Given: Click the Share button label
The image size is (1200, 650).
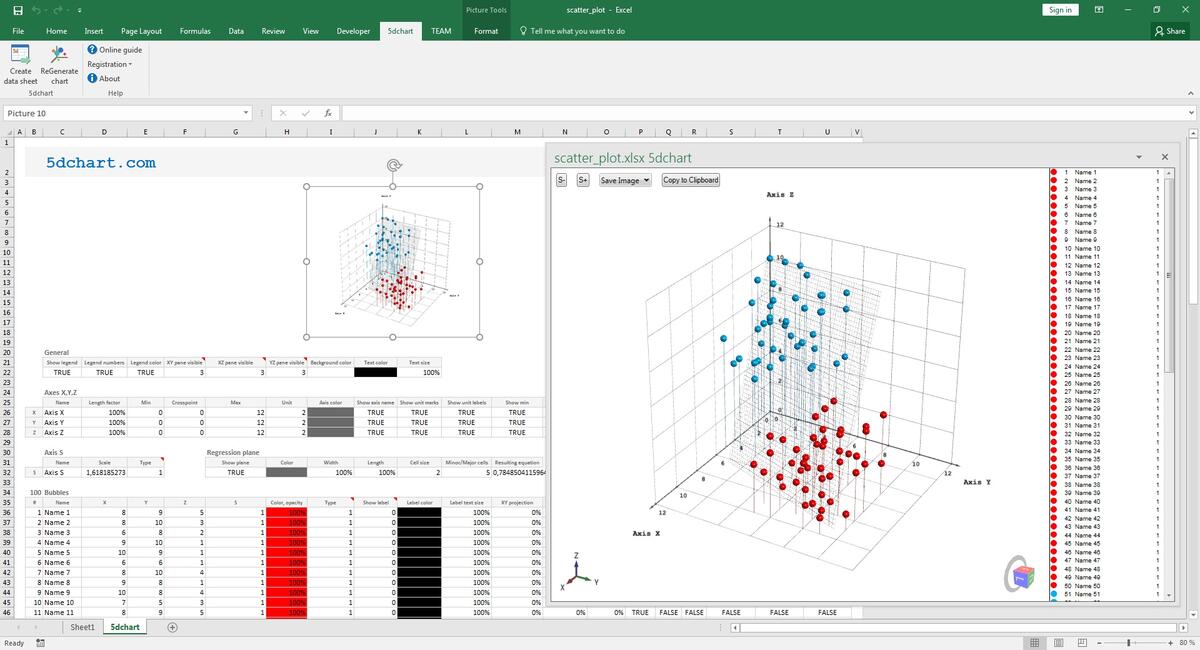Looking at the screenshot, I should click(1176, 31).
